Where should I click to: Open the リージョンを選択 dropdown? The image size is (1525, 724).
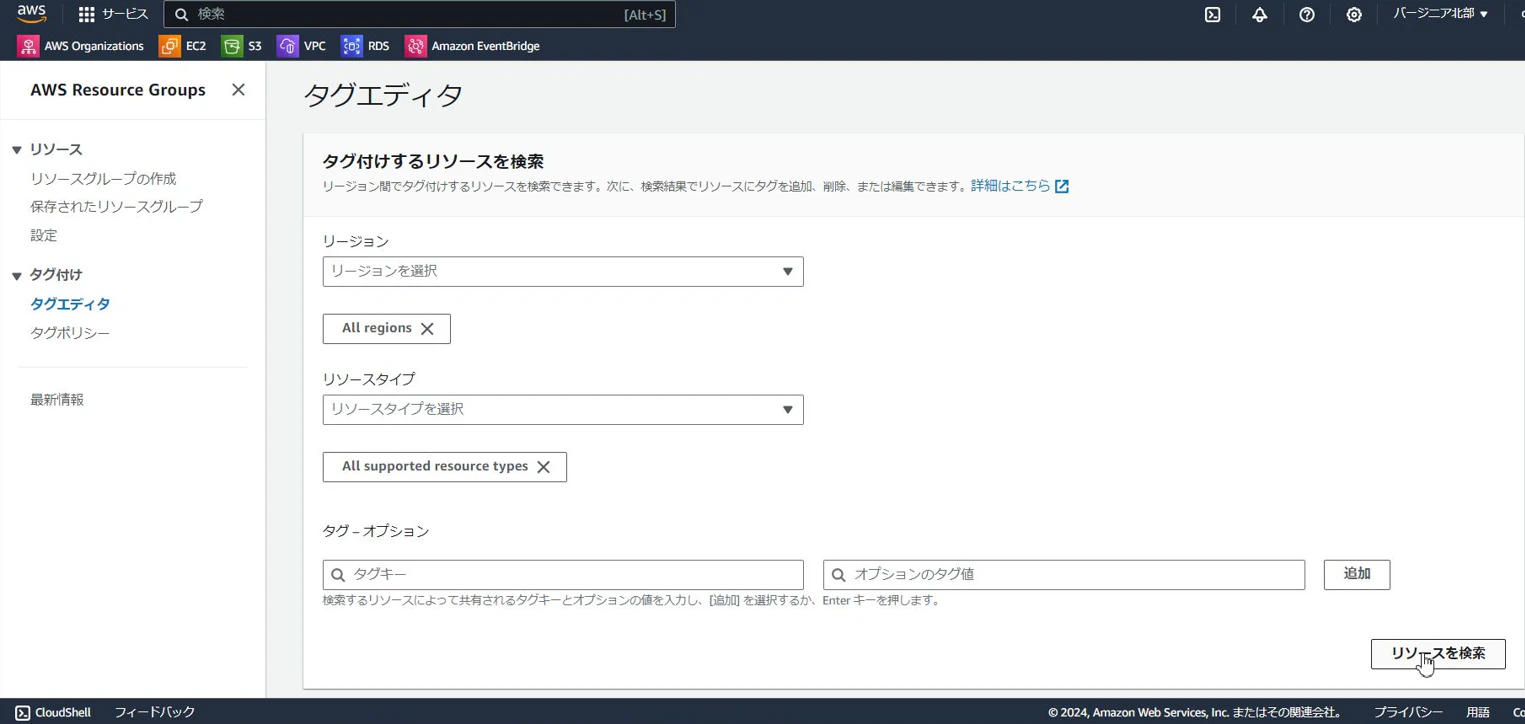coord(563,272)
